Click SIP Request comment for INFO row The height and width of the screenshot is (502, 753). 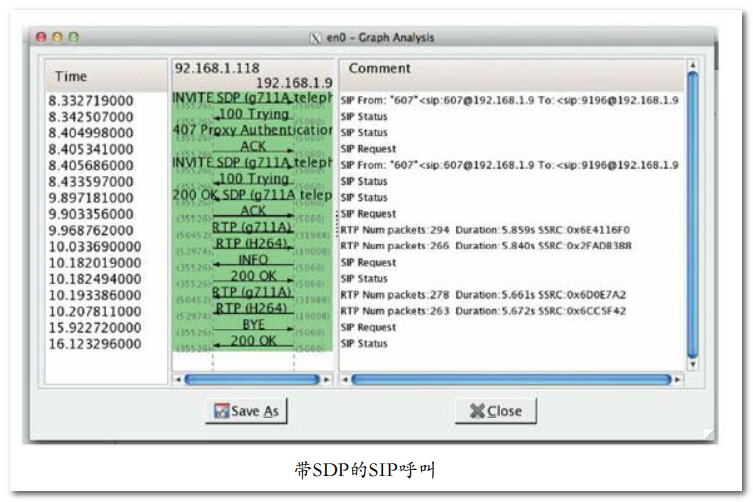click(x=368, y=263)
